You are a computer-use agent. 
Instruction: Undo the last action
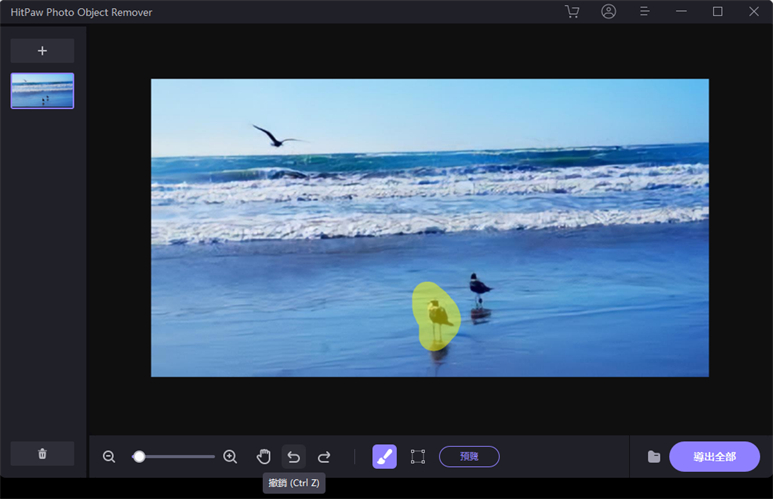click(294, 457)
